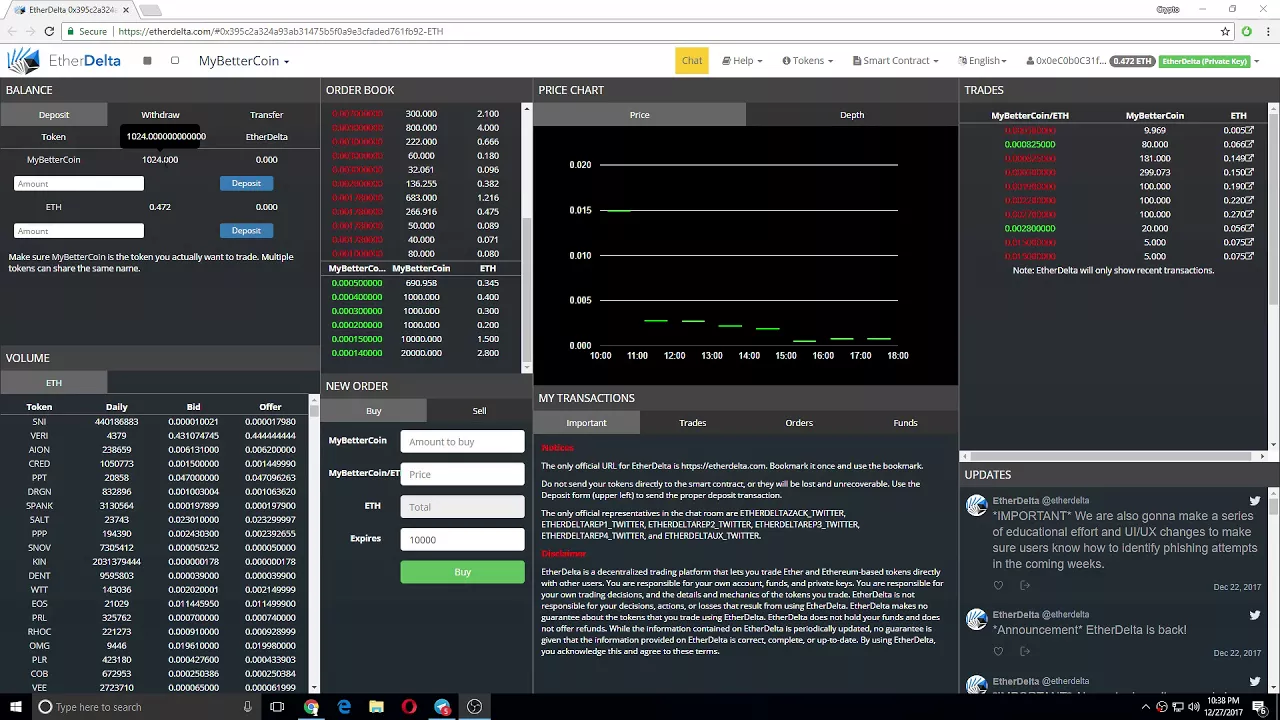Image resolution: width=1280 pixels, height=720 pixels.
Task: Open Chrome's three-dot menu
Action: [1266, 31]
